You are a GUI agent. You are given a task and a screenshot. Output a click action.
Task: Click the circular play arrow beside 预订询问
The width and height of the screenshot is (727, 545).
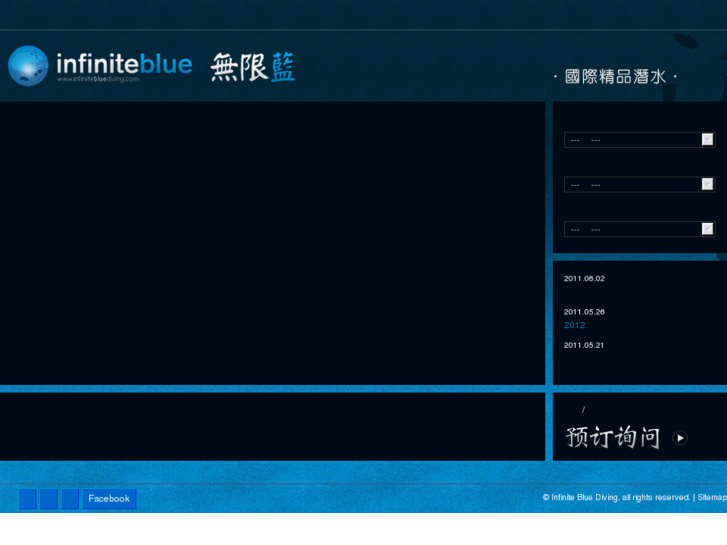click(680, 438)
